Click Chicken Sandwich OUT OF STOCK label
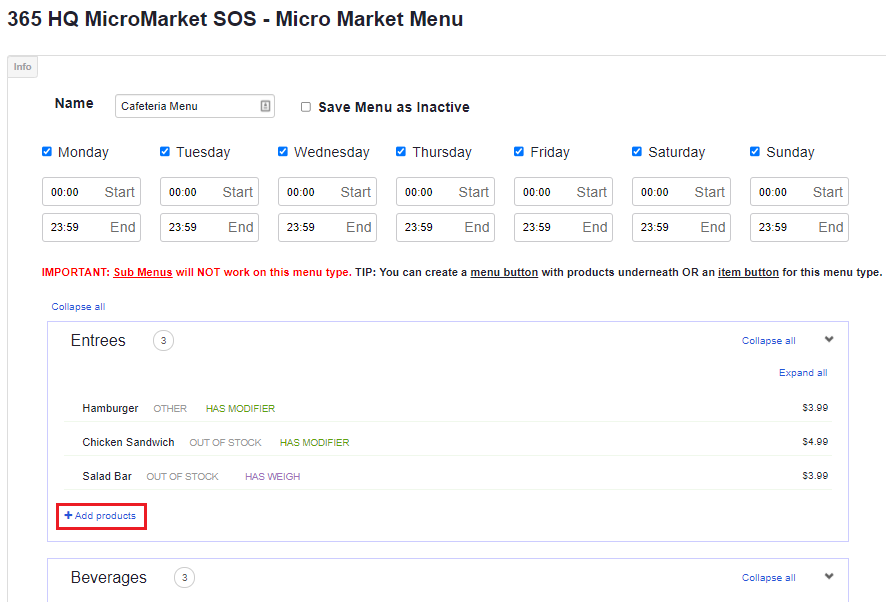This screenshot has width=886, height=602. point(225,443)
